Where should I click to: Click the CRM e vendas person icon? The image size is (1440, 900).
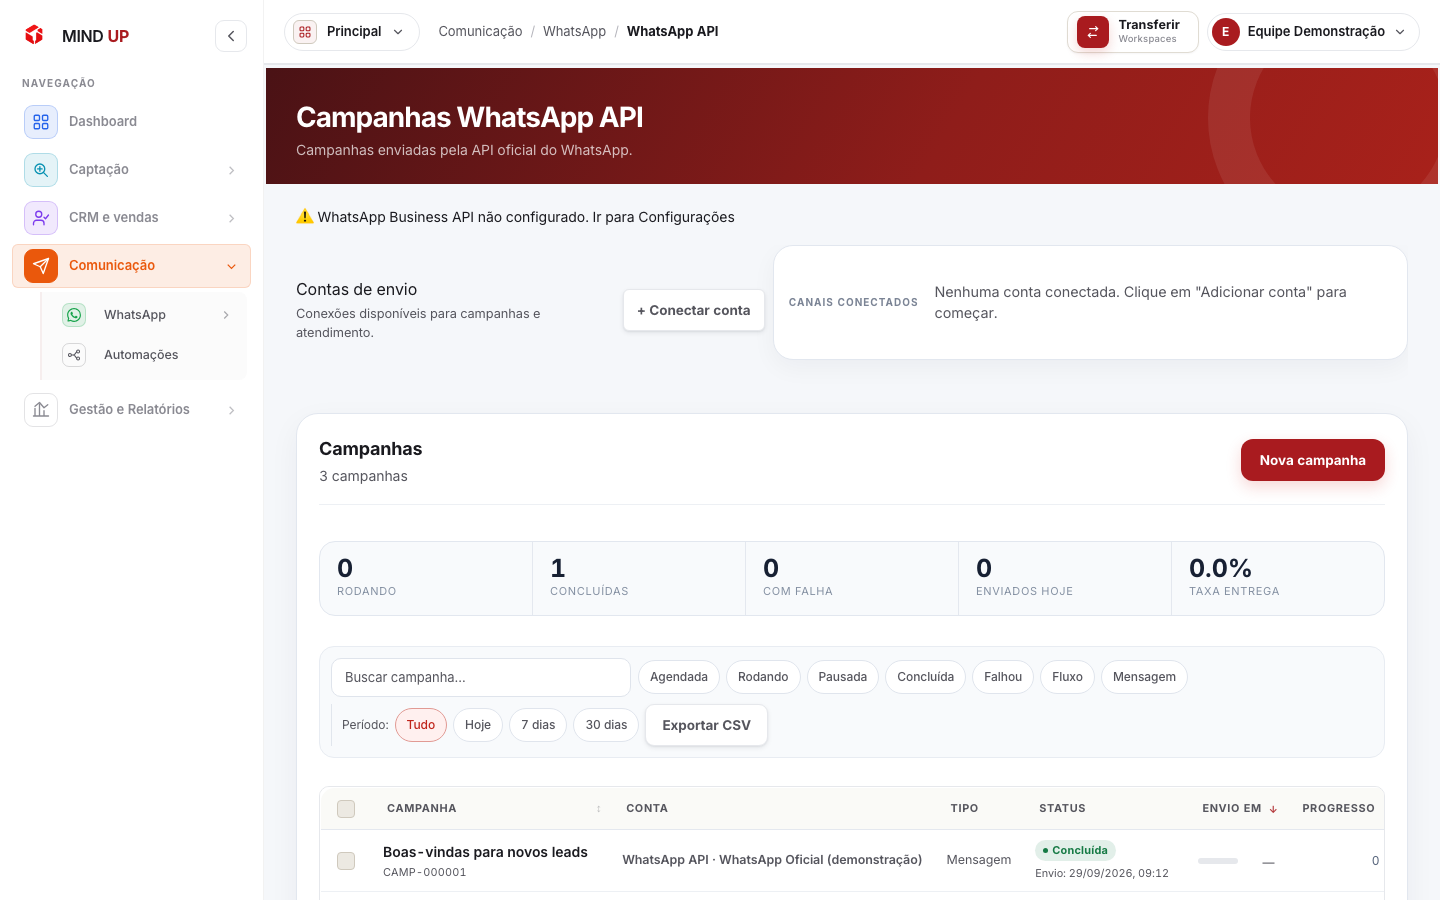point(41,218)
